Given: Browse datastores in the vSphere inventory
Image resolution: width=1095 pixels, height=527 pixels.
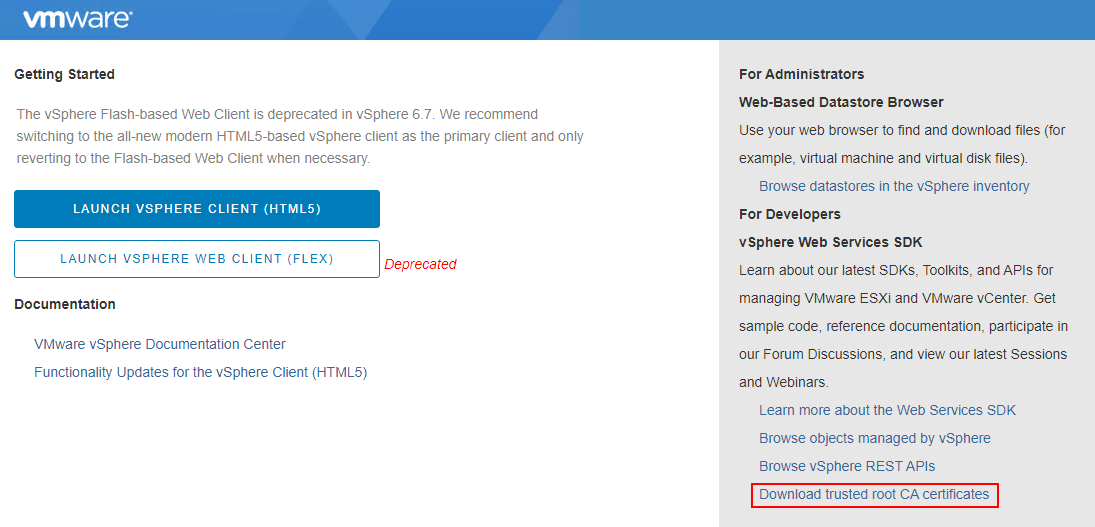Looking at the screenshot, I should coord(894,186).
